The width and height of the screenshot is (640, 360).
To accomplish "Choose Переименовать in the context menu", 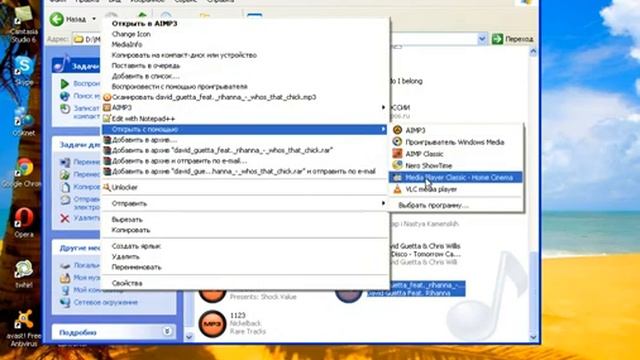I will (244, 267).
